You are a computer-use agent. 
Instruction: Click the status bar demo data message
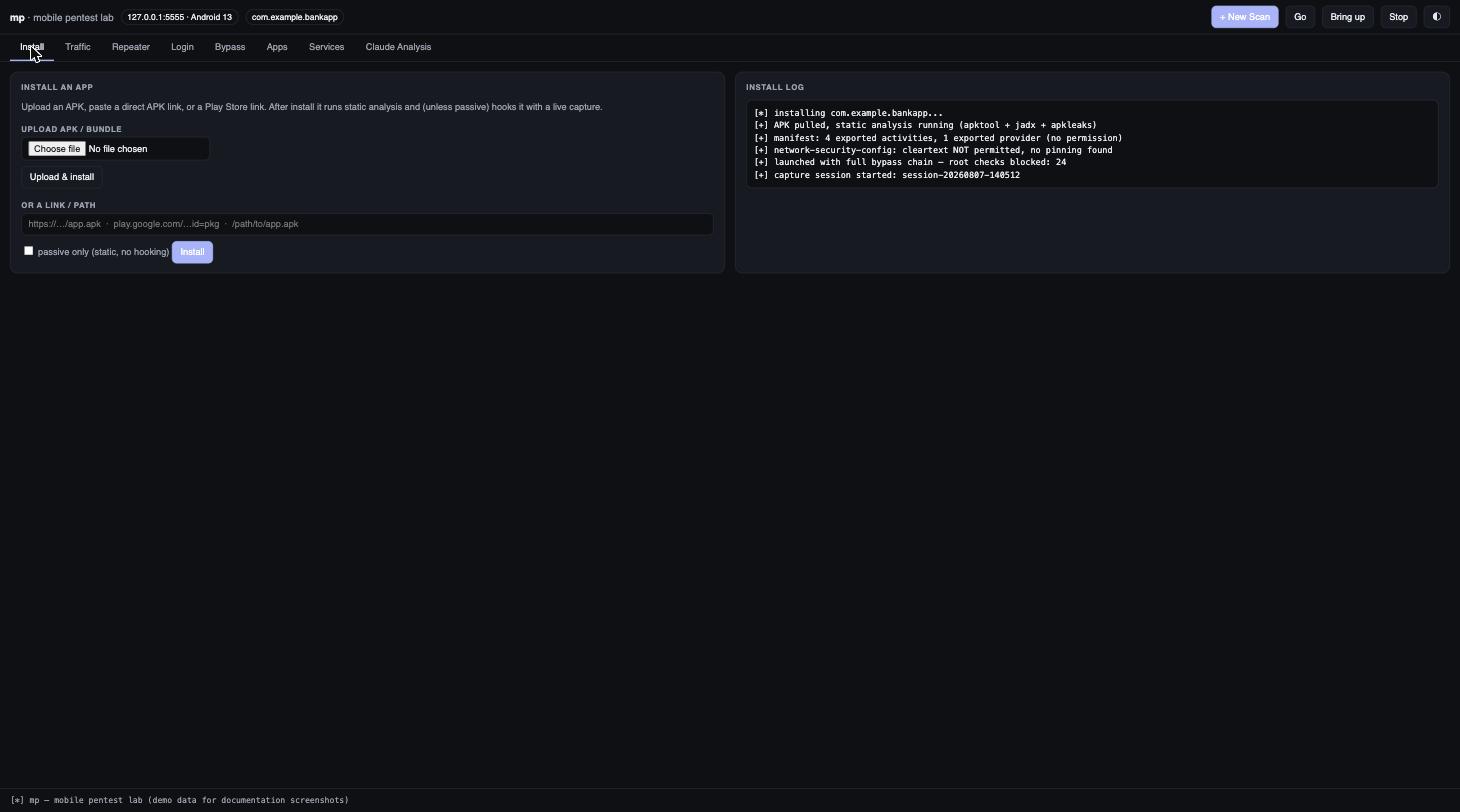pos(180,800)
